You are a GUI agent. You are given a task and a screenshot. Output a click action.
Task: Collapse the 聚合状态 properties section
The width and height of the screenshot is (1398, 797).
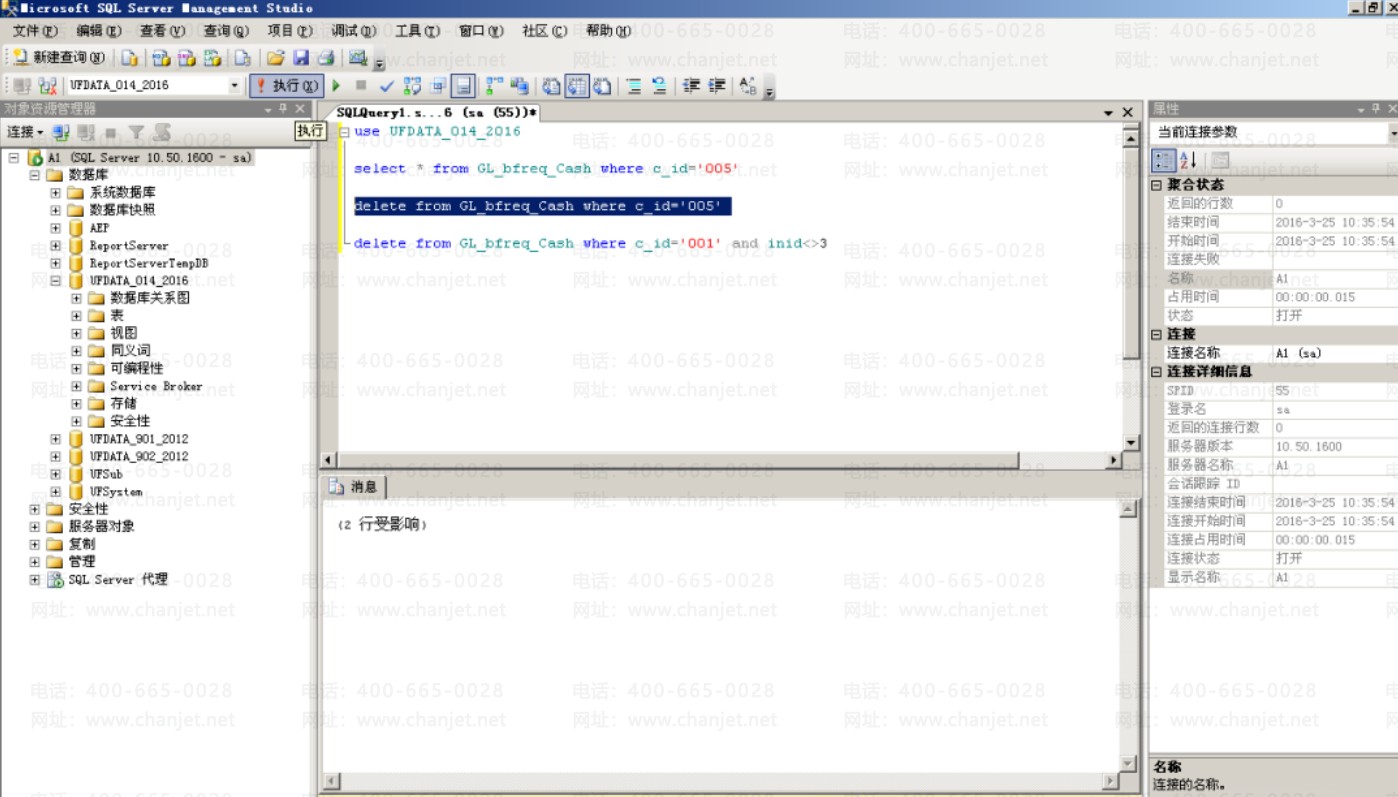point(1157,185)
